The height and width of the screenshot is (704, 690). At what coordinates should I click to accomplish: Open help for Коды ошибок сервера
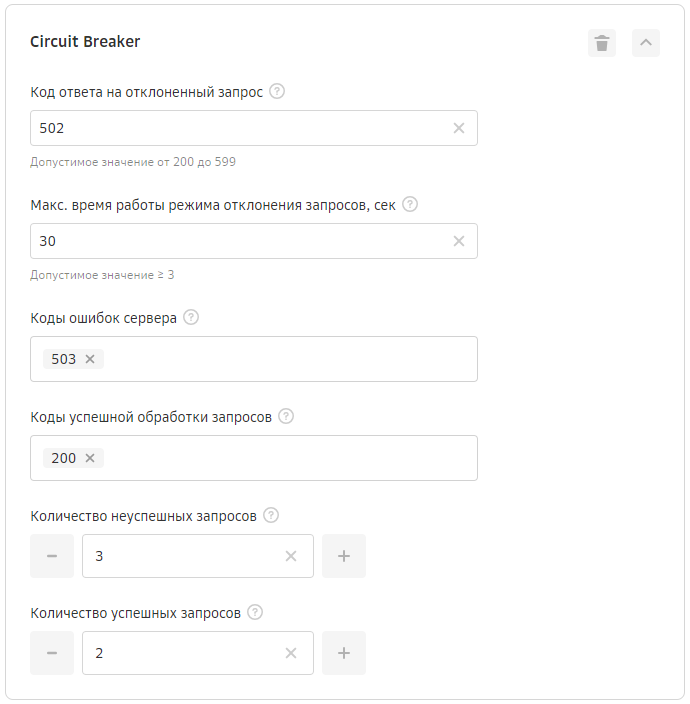pyautogui.click(x=191, y=317)
